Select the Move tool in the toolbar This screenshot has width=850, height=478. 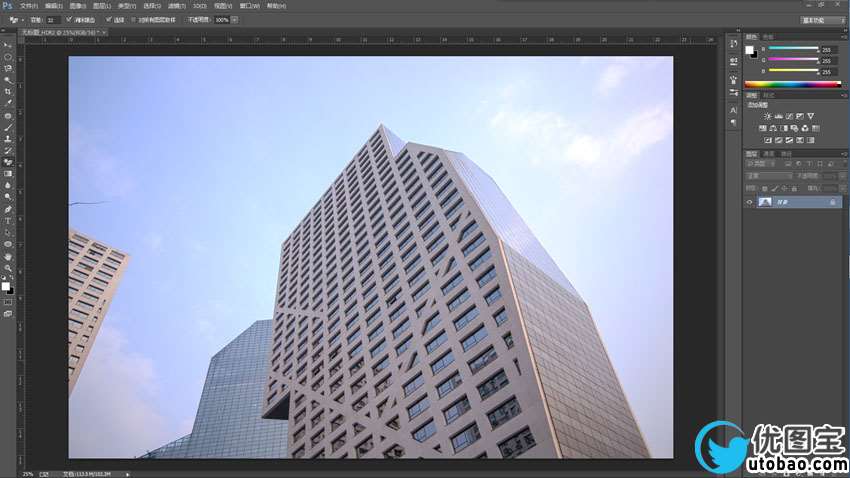(x=8, y=45)
